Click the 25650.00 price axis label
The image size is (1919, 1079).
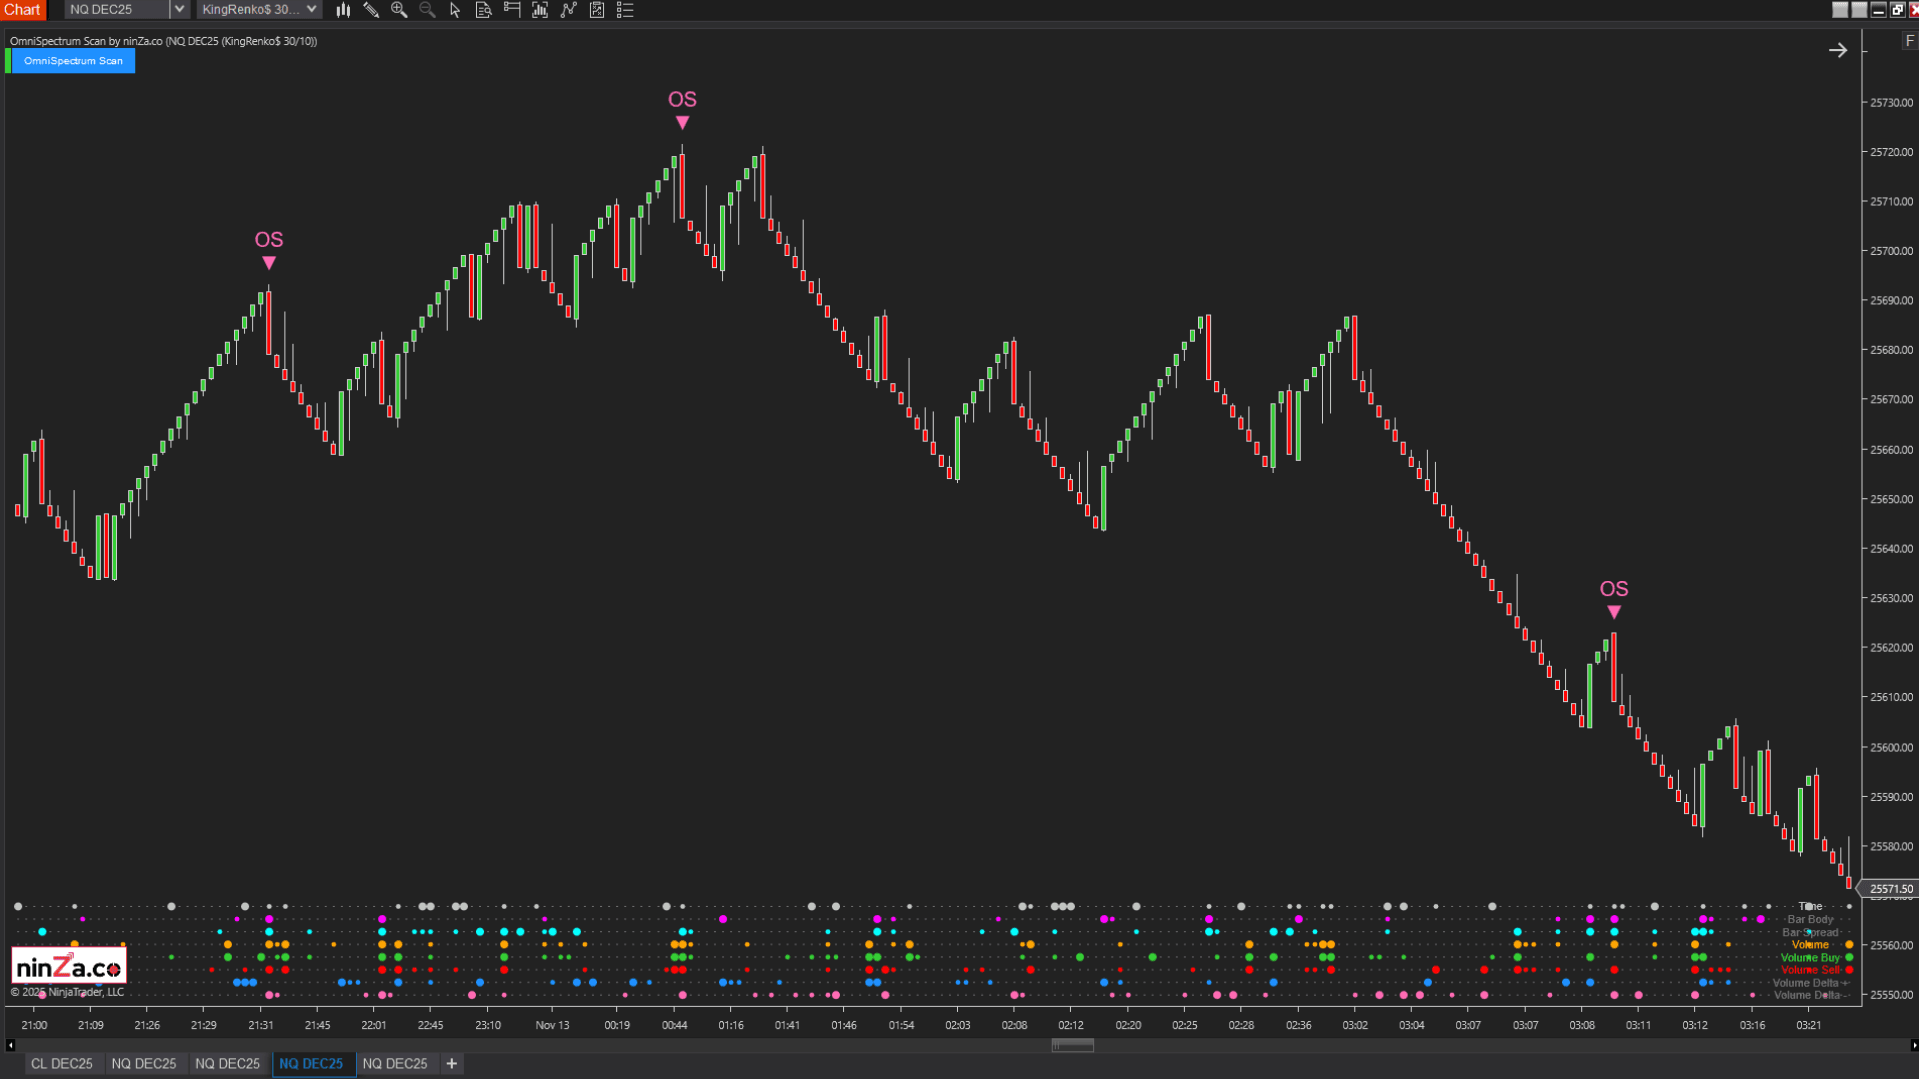(x=1891, y=499)
